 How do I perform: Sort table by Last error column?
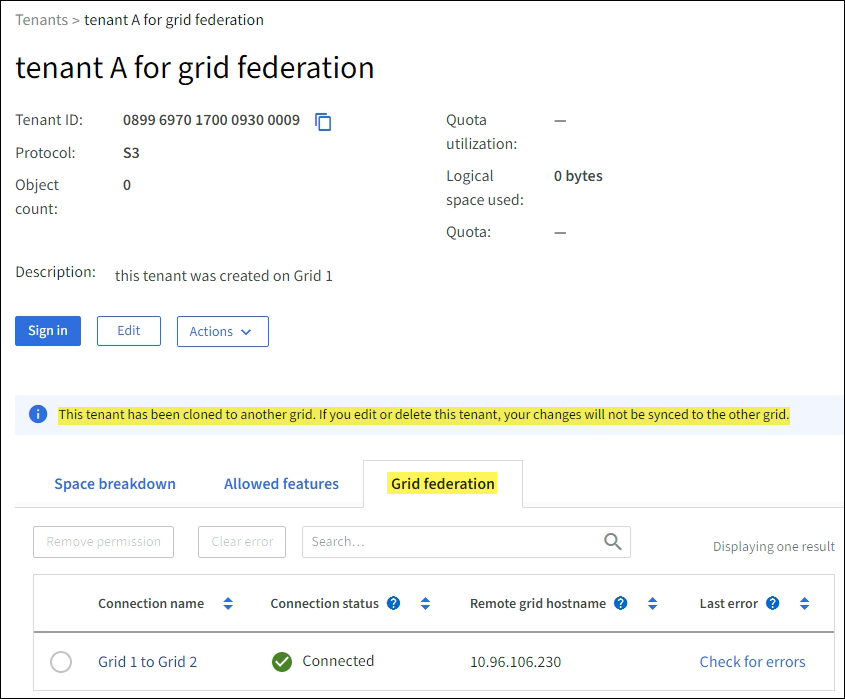click(804, 603)
